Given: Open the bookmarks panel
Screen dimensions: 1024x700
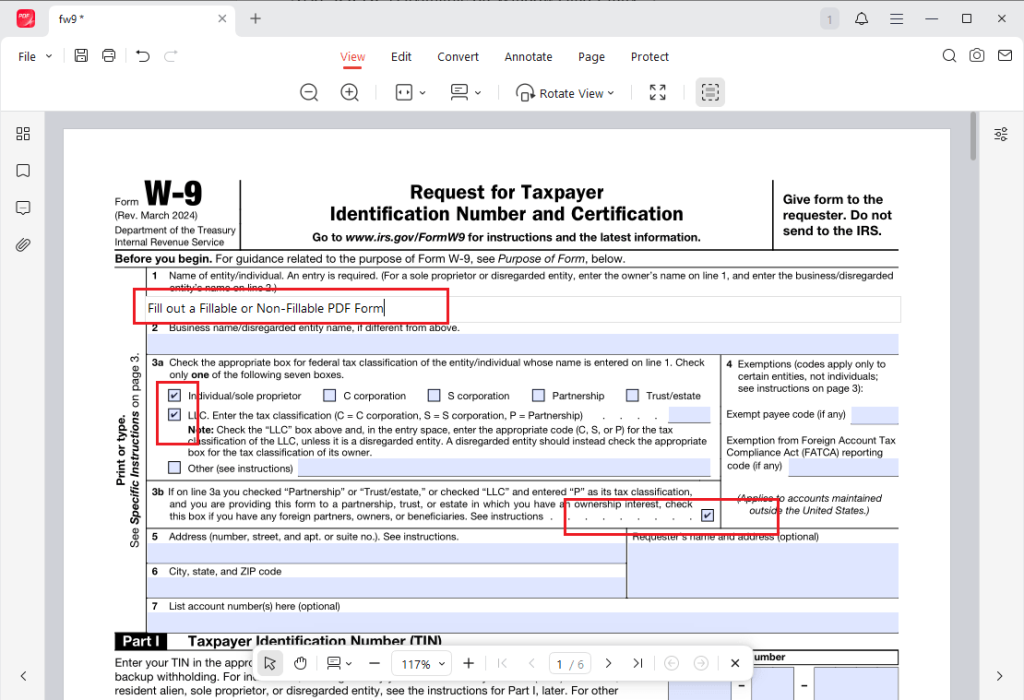Looking at the screenshot, I should tap(23, 171).
